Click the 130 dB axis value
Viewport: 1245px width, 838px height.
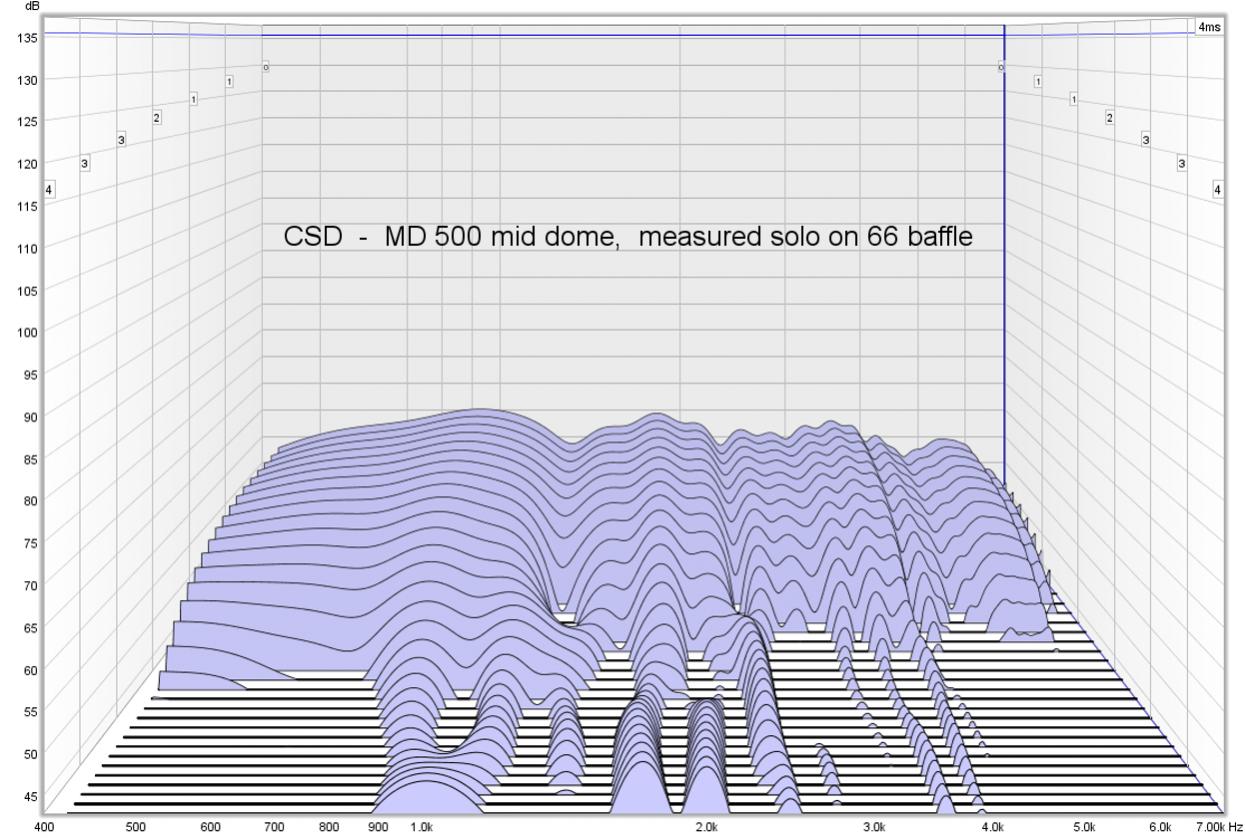(28, 80)
